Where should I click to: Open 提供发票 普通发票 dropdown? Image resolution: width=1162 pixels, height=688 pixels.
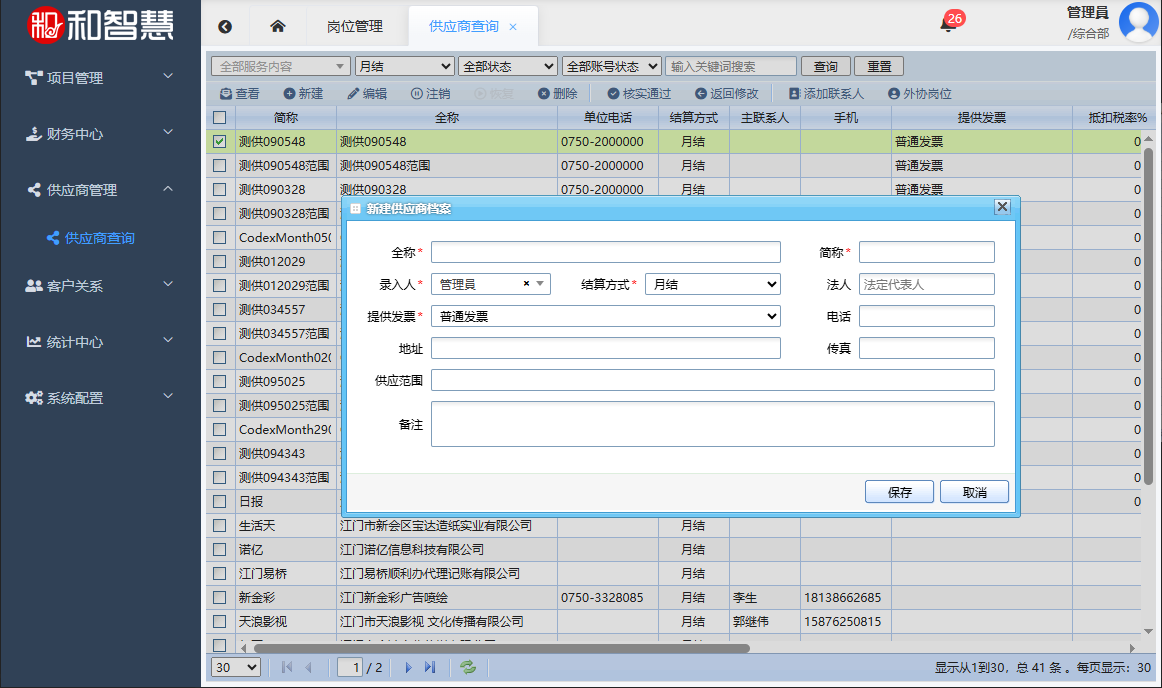[x=605, y=316]
